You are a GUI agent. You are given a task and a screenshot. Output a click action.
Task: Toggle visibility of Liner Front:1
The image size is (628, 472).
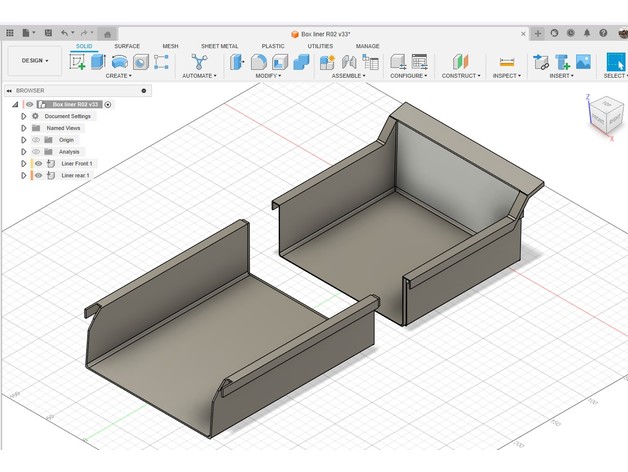[38, 163]
